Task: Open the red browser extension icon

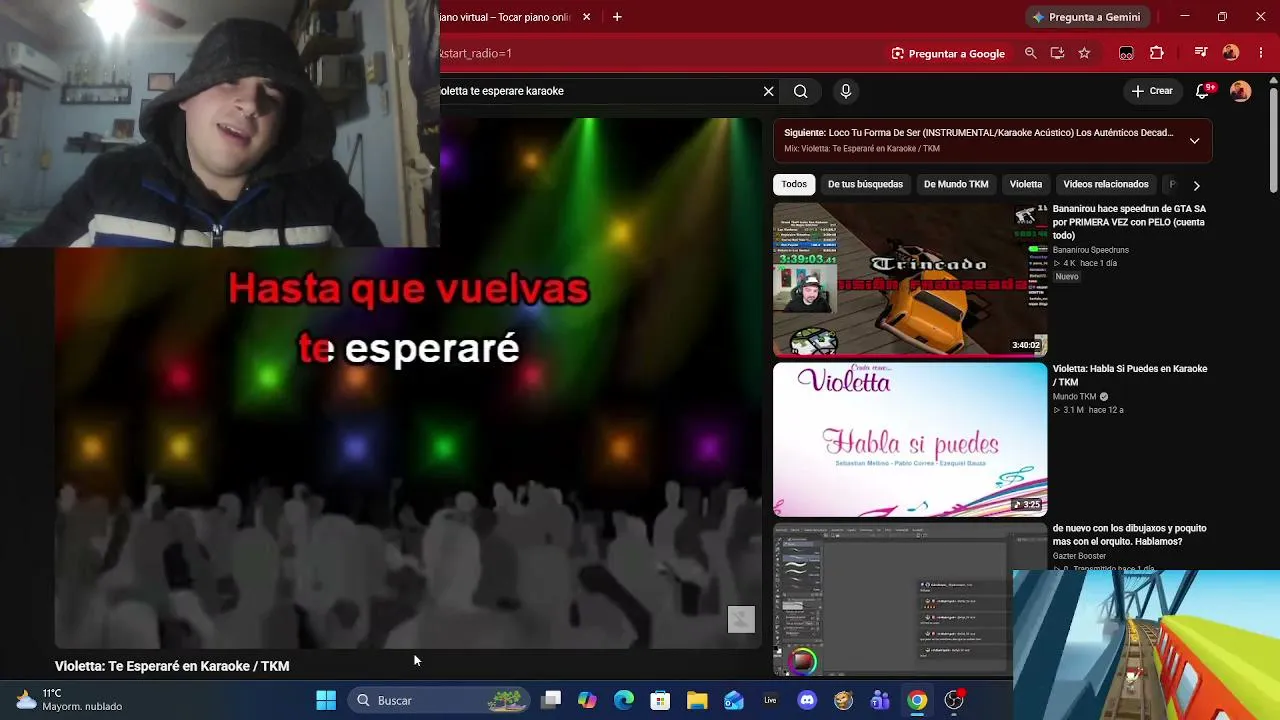Action: click(1126, 53)
